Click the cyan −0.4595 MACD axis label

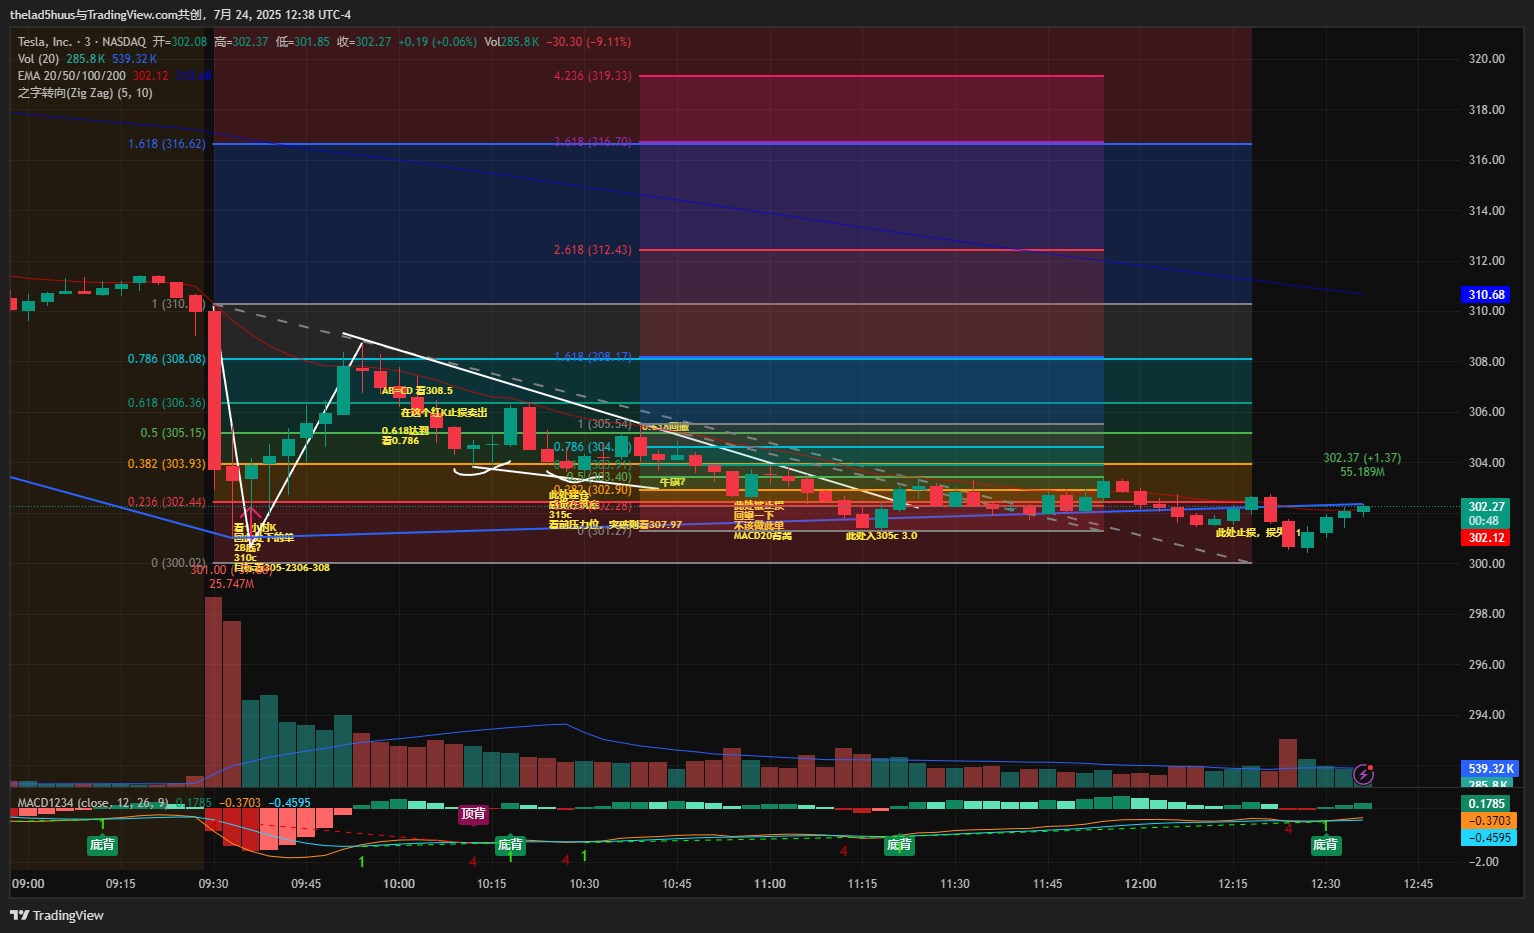(1489, 838)
